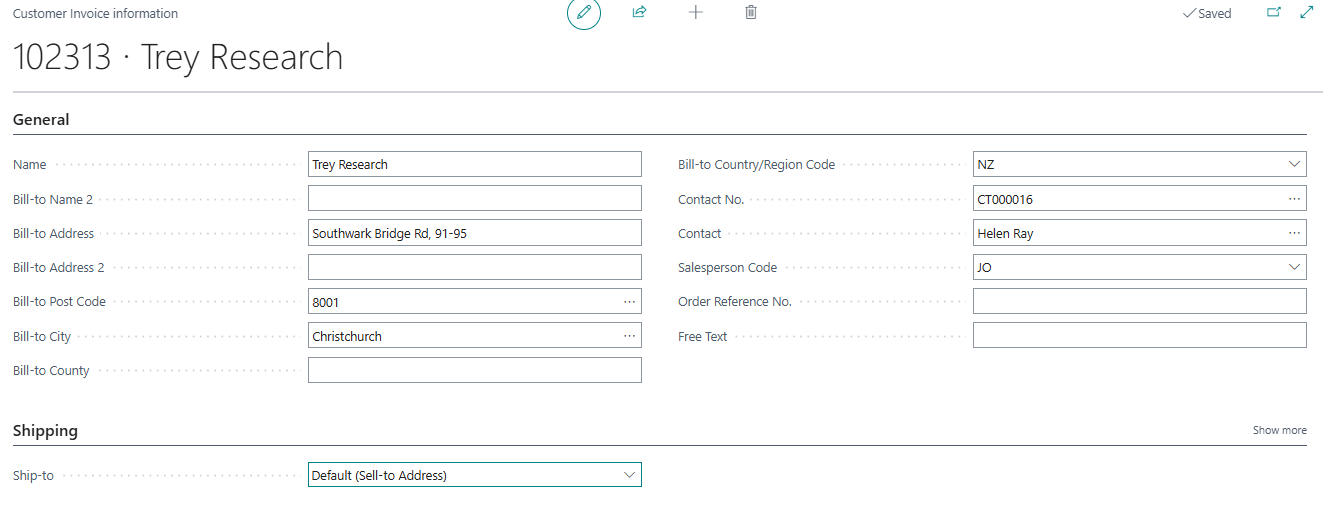
Task: Open page in new window icon
Action: (1274, 13)
